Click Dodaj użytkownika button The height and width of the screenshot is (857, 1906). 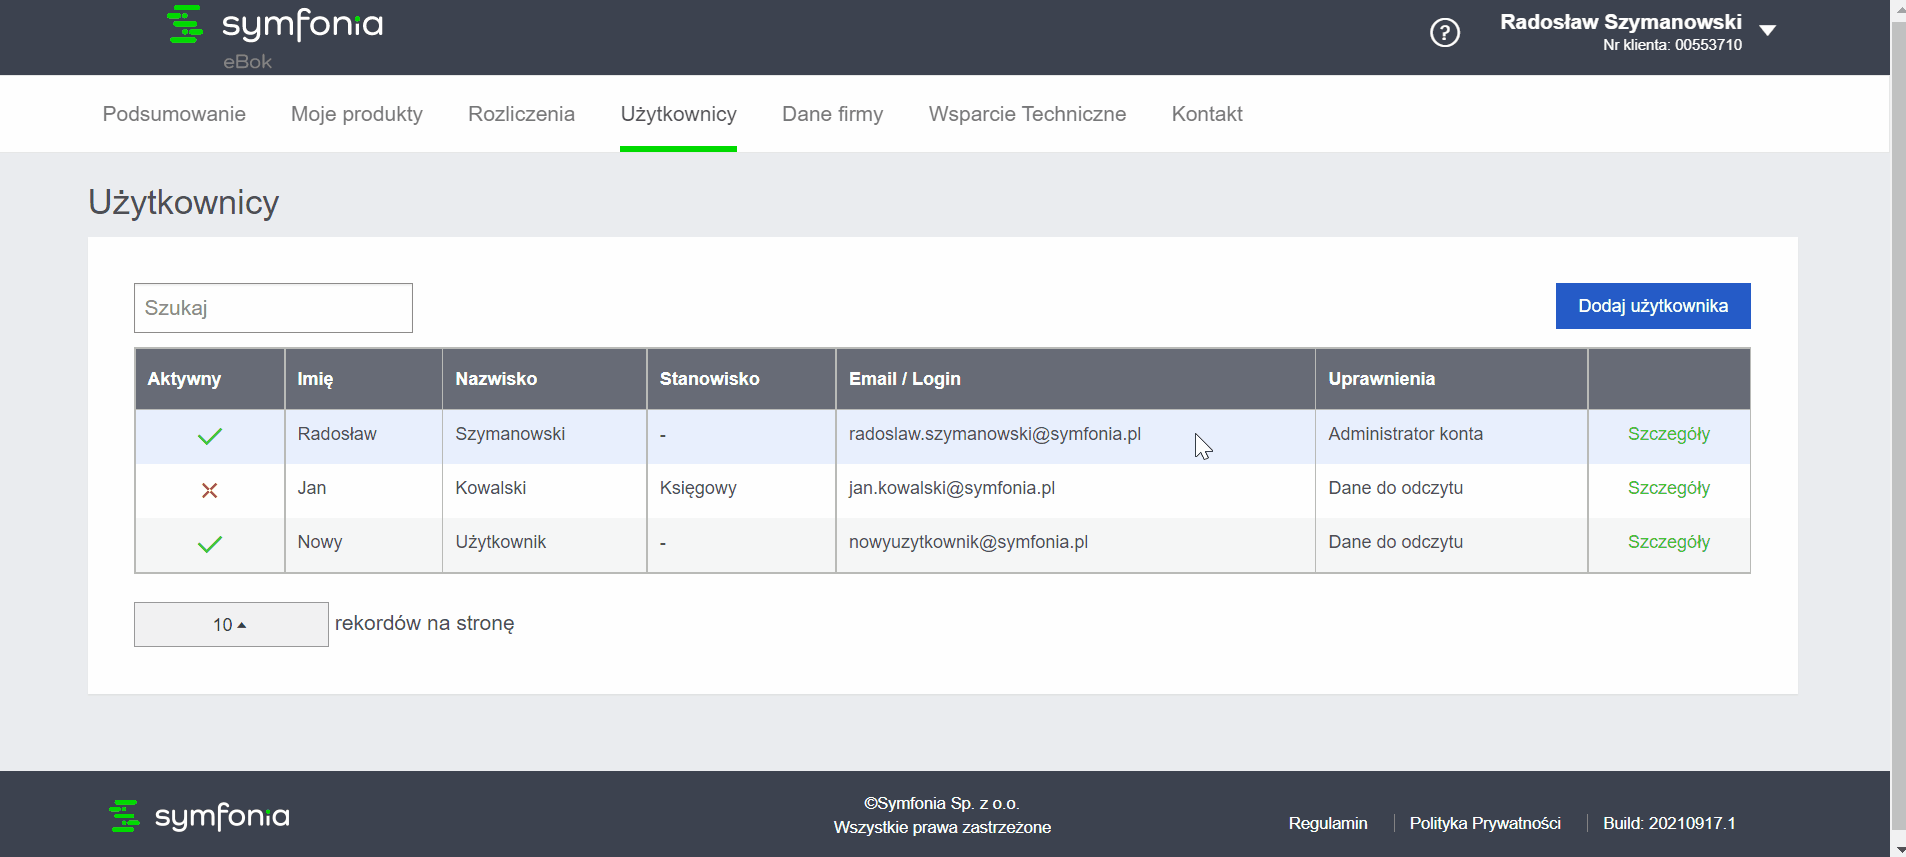pos(1653,306)
